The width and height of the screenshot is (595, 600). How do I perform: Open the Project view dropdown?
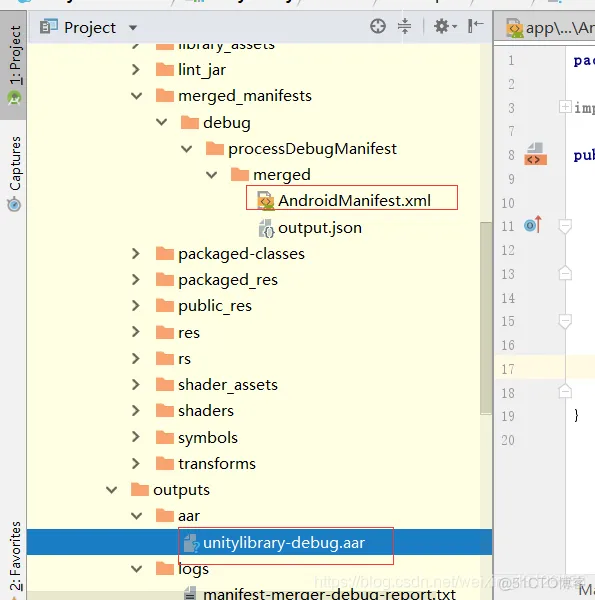pyautogui.click(x=133, y=28)
